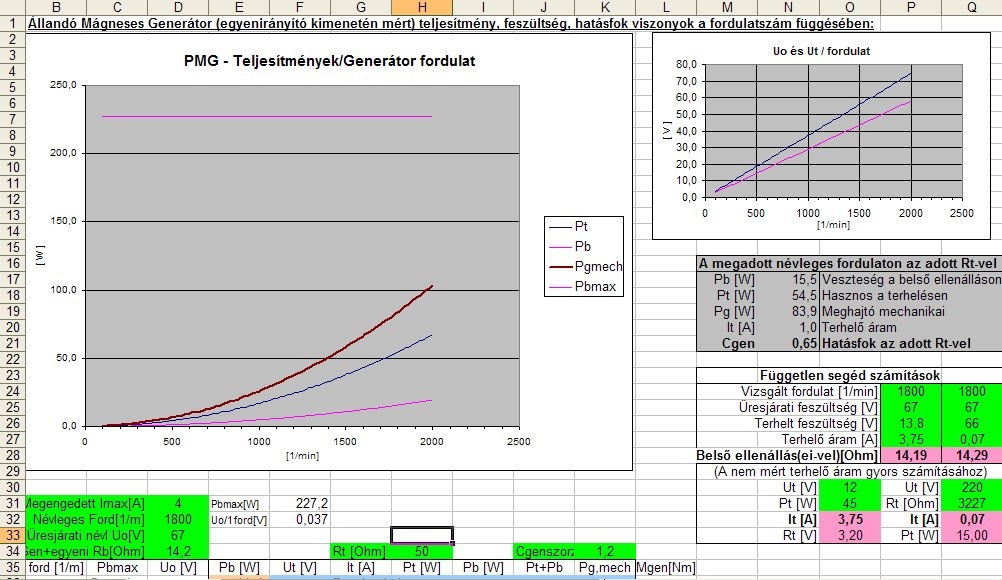Click the Cgenszorz value cell 1,2
1002x580 pixels.
605,551
